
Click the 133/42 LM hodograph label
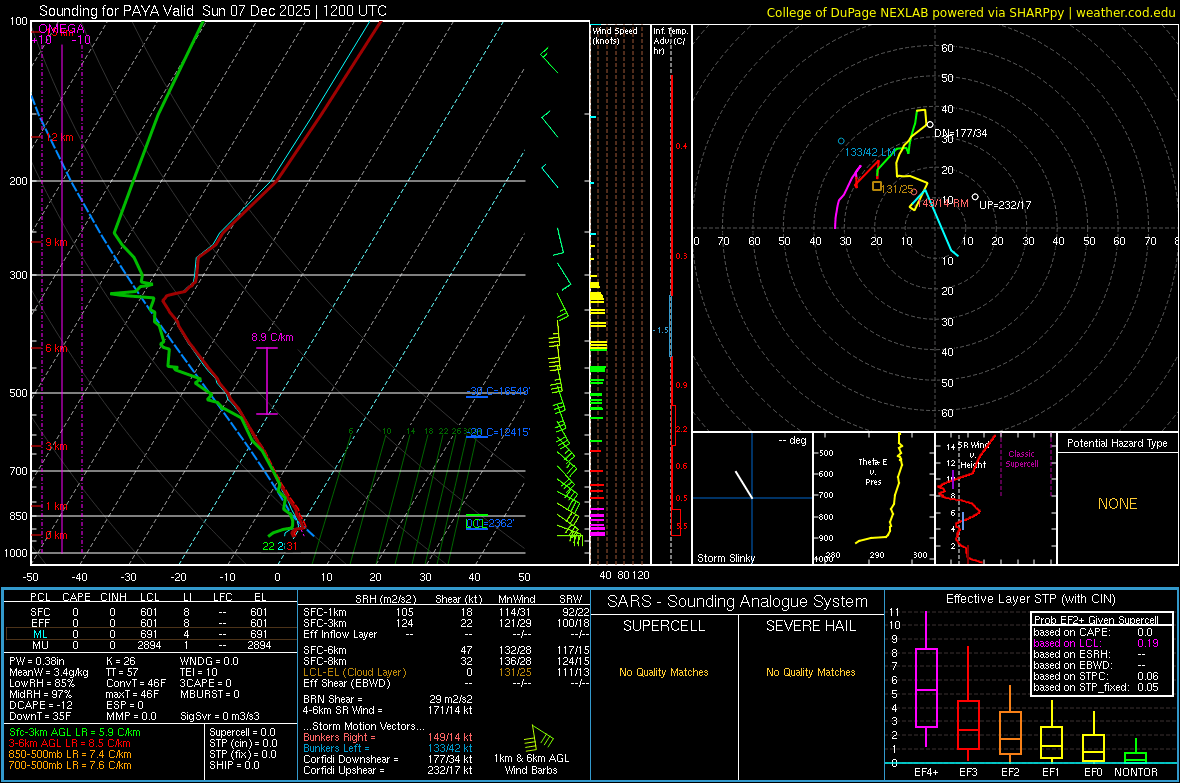[870, 152]
